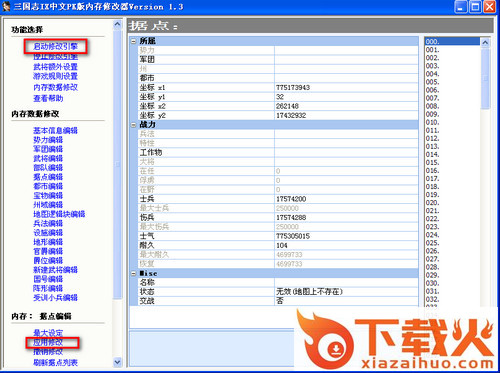The width and height of the screenshot is (500, 373).
Task: Open 武将额外设置 link
Action: click(x=55, y=67)
